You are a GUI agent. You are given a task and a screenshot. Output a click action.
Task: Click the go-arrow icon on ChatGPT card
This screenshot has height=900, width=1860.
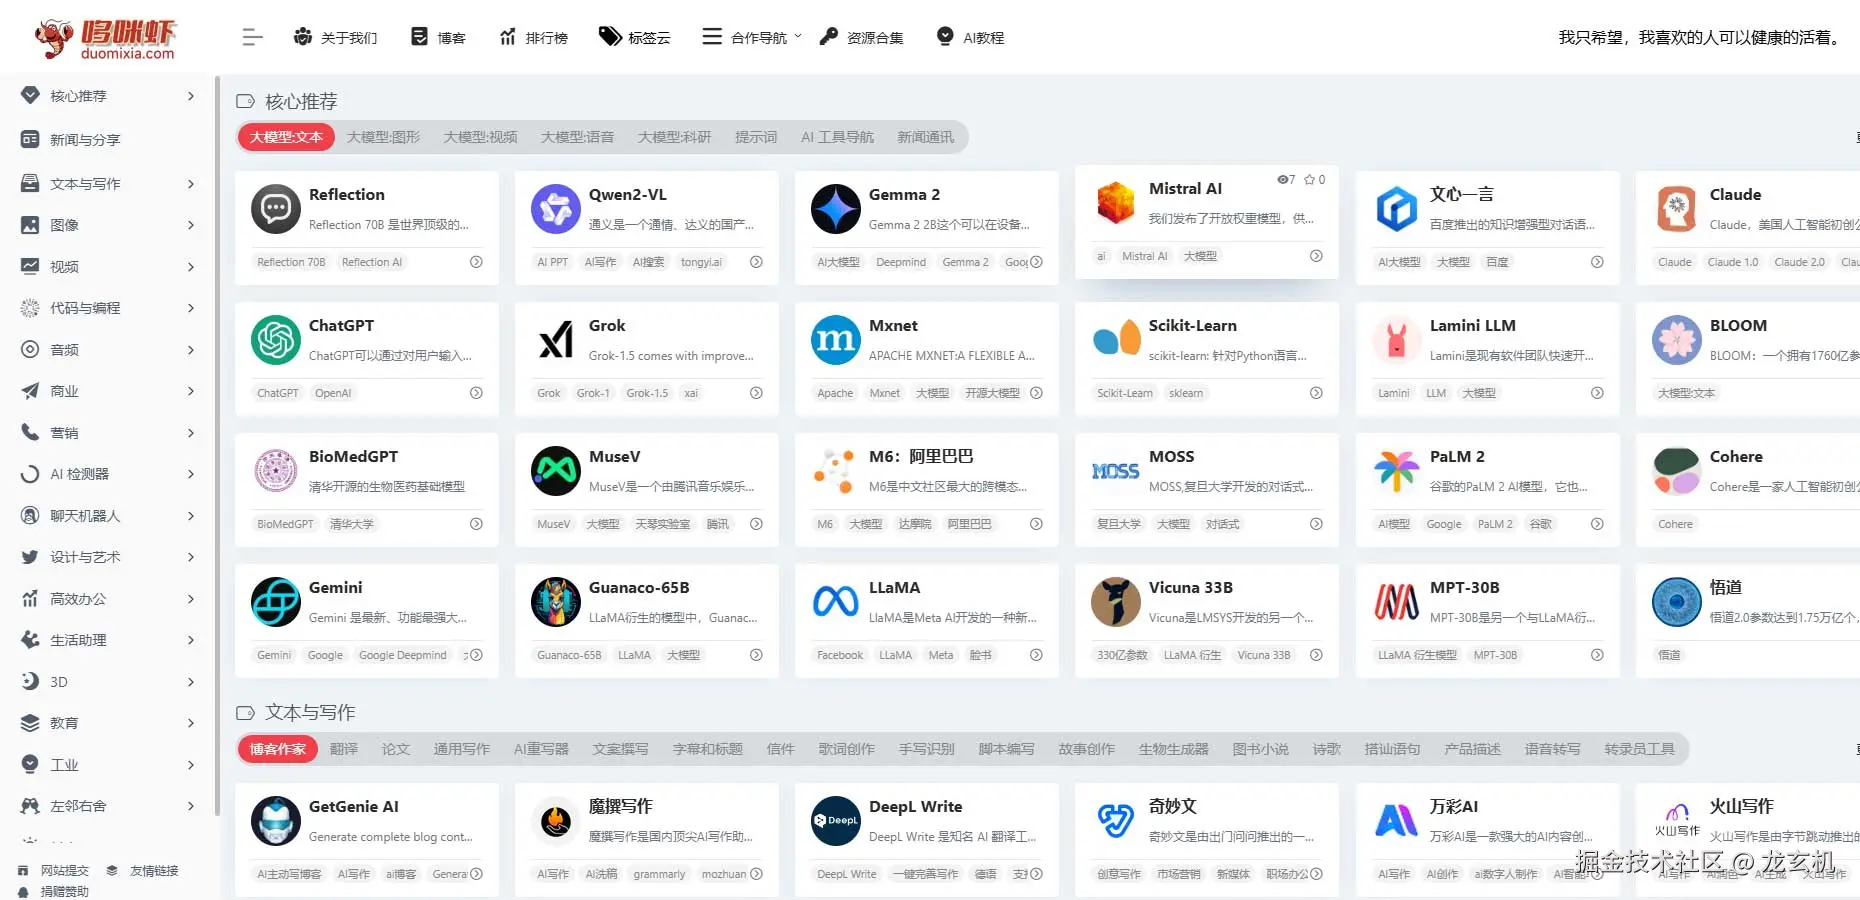[x=476, y=393]
